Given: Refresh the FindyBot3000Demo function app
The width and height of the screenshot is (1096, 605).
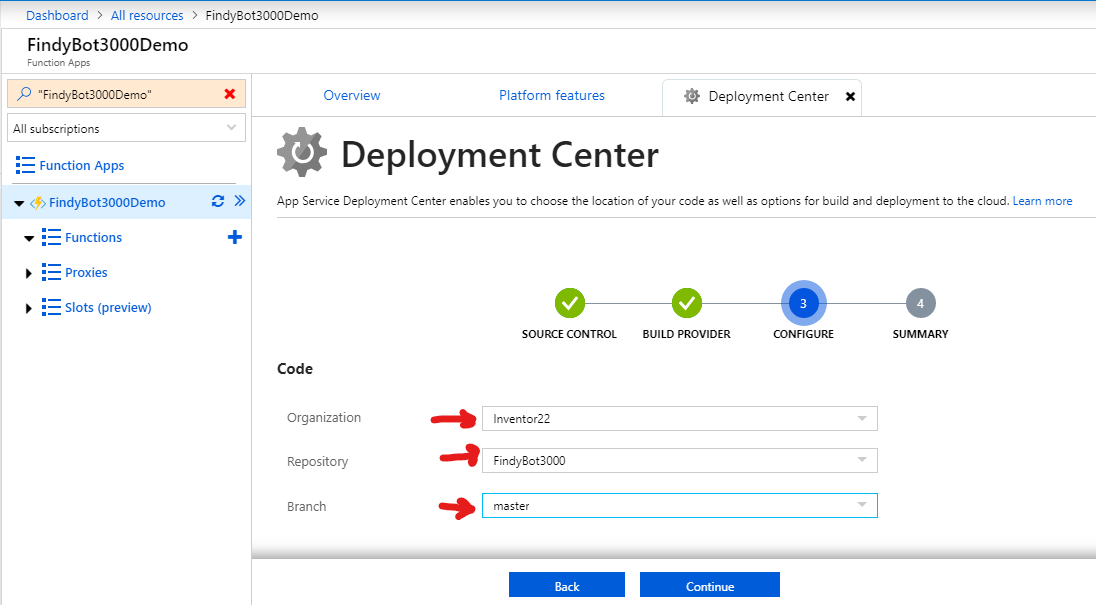Looking at the screenshot, I should pyautogui.click(x=218, y=201).
